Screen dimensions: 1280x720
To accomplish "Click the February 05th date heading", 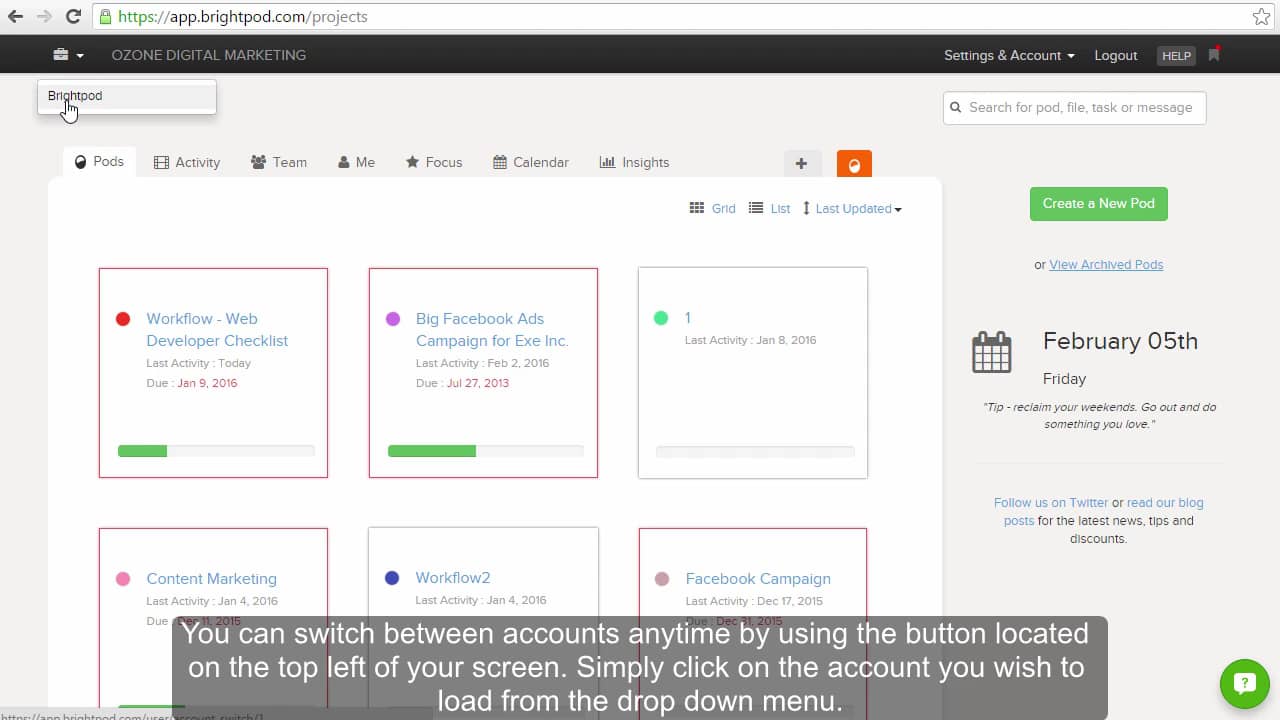I will (x=1120, y=341).
